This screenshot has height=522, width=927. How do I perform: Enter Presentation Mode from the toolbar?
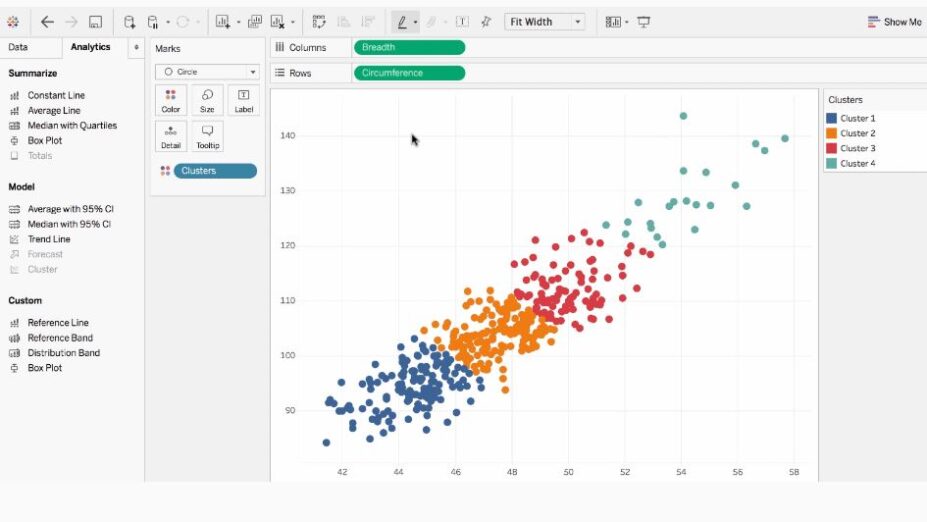(643, 21)
